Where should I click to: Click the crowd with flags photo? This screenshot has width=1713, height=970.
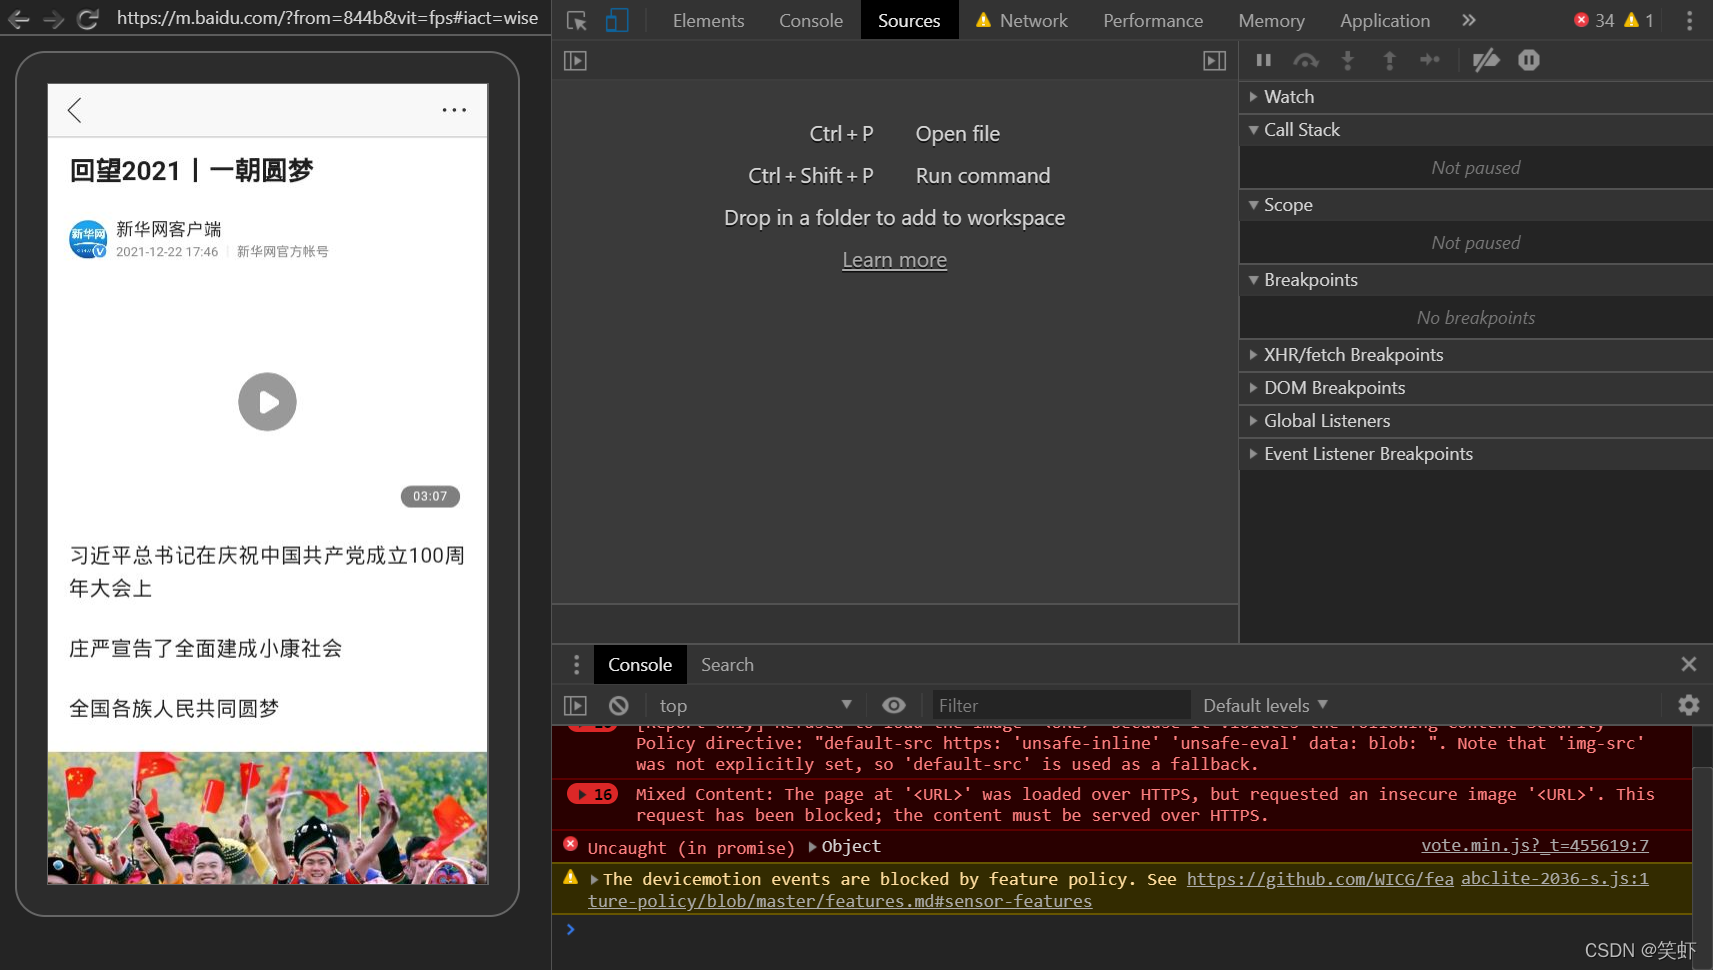(x=268, y=818)
